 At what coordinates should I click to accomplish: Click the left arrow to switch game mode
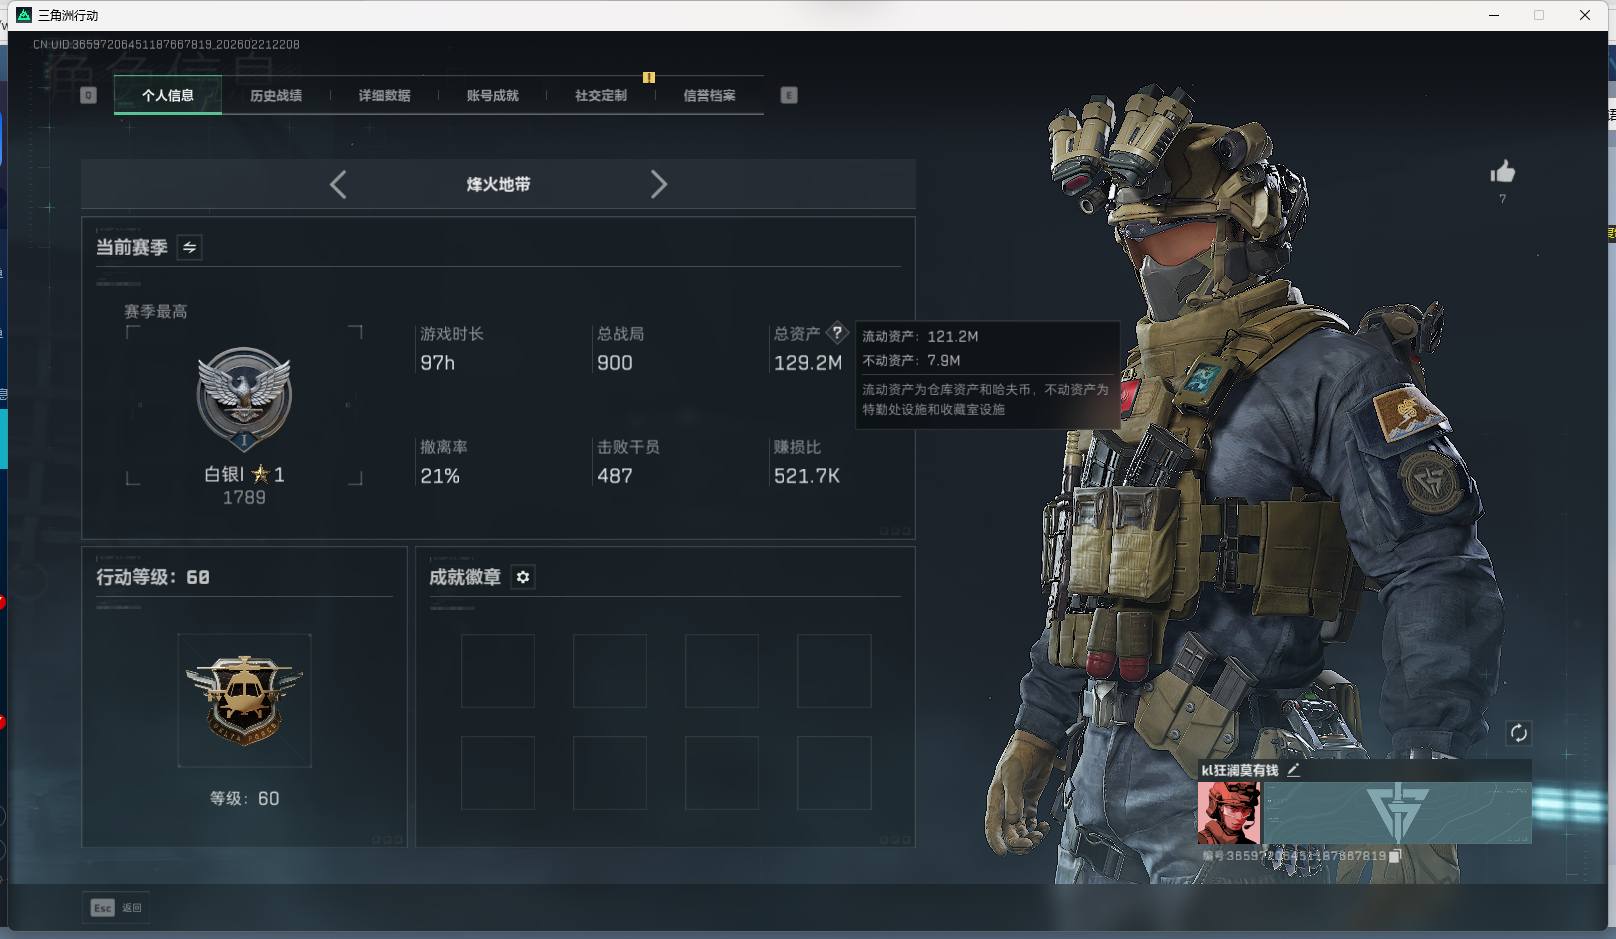pyautogui.click(x=337, y=184)
